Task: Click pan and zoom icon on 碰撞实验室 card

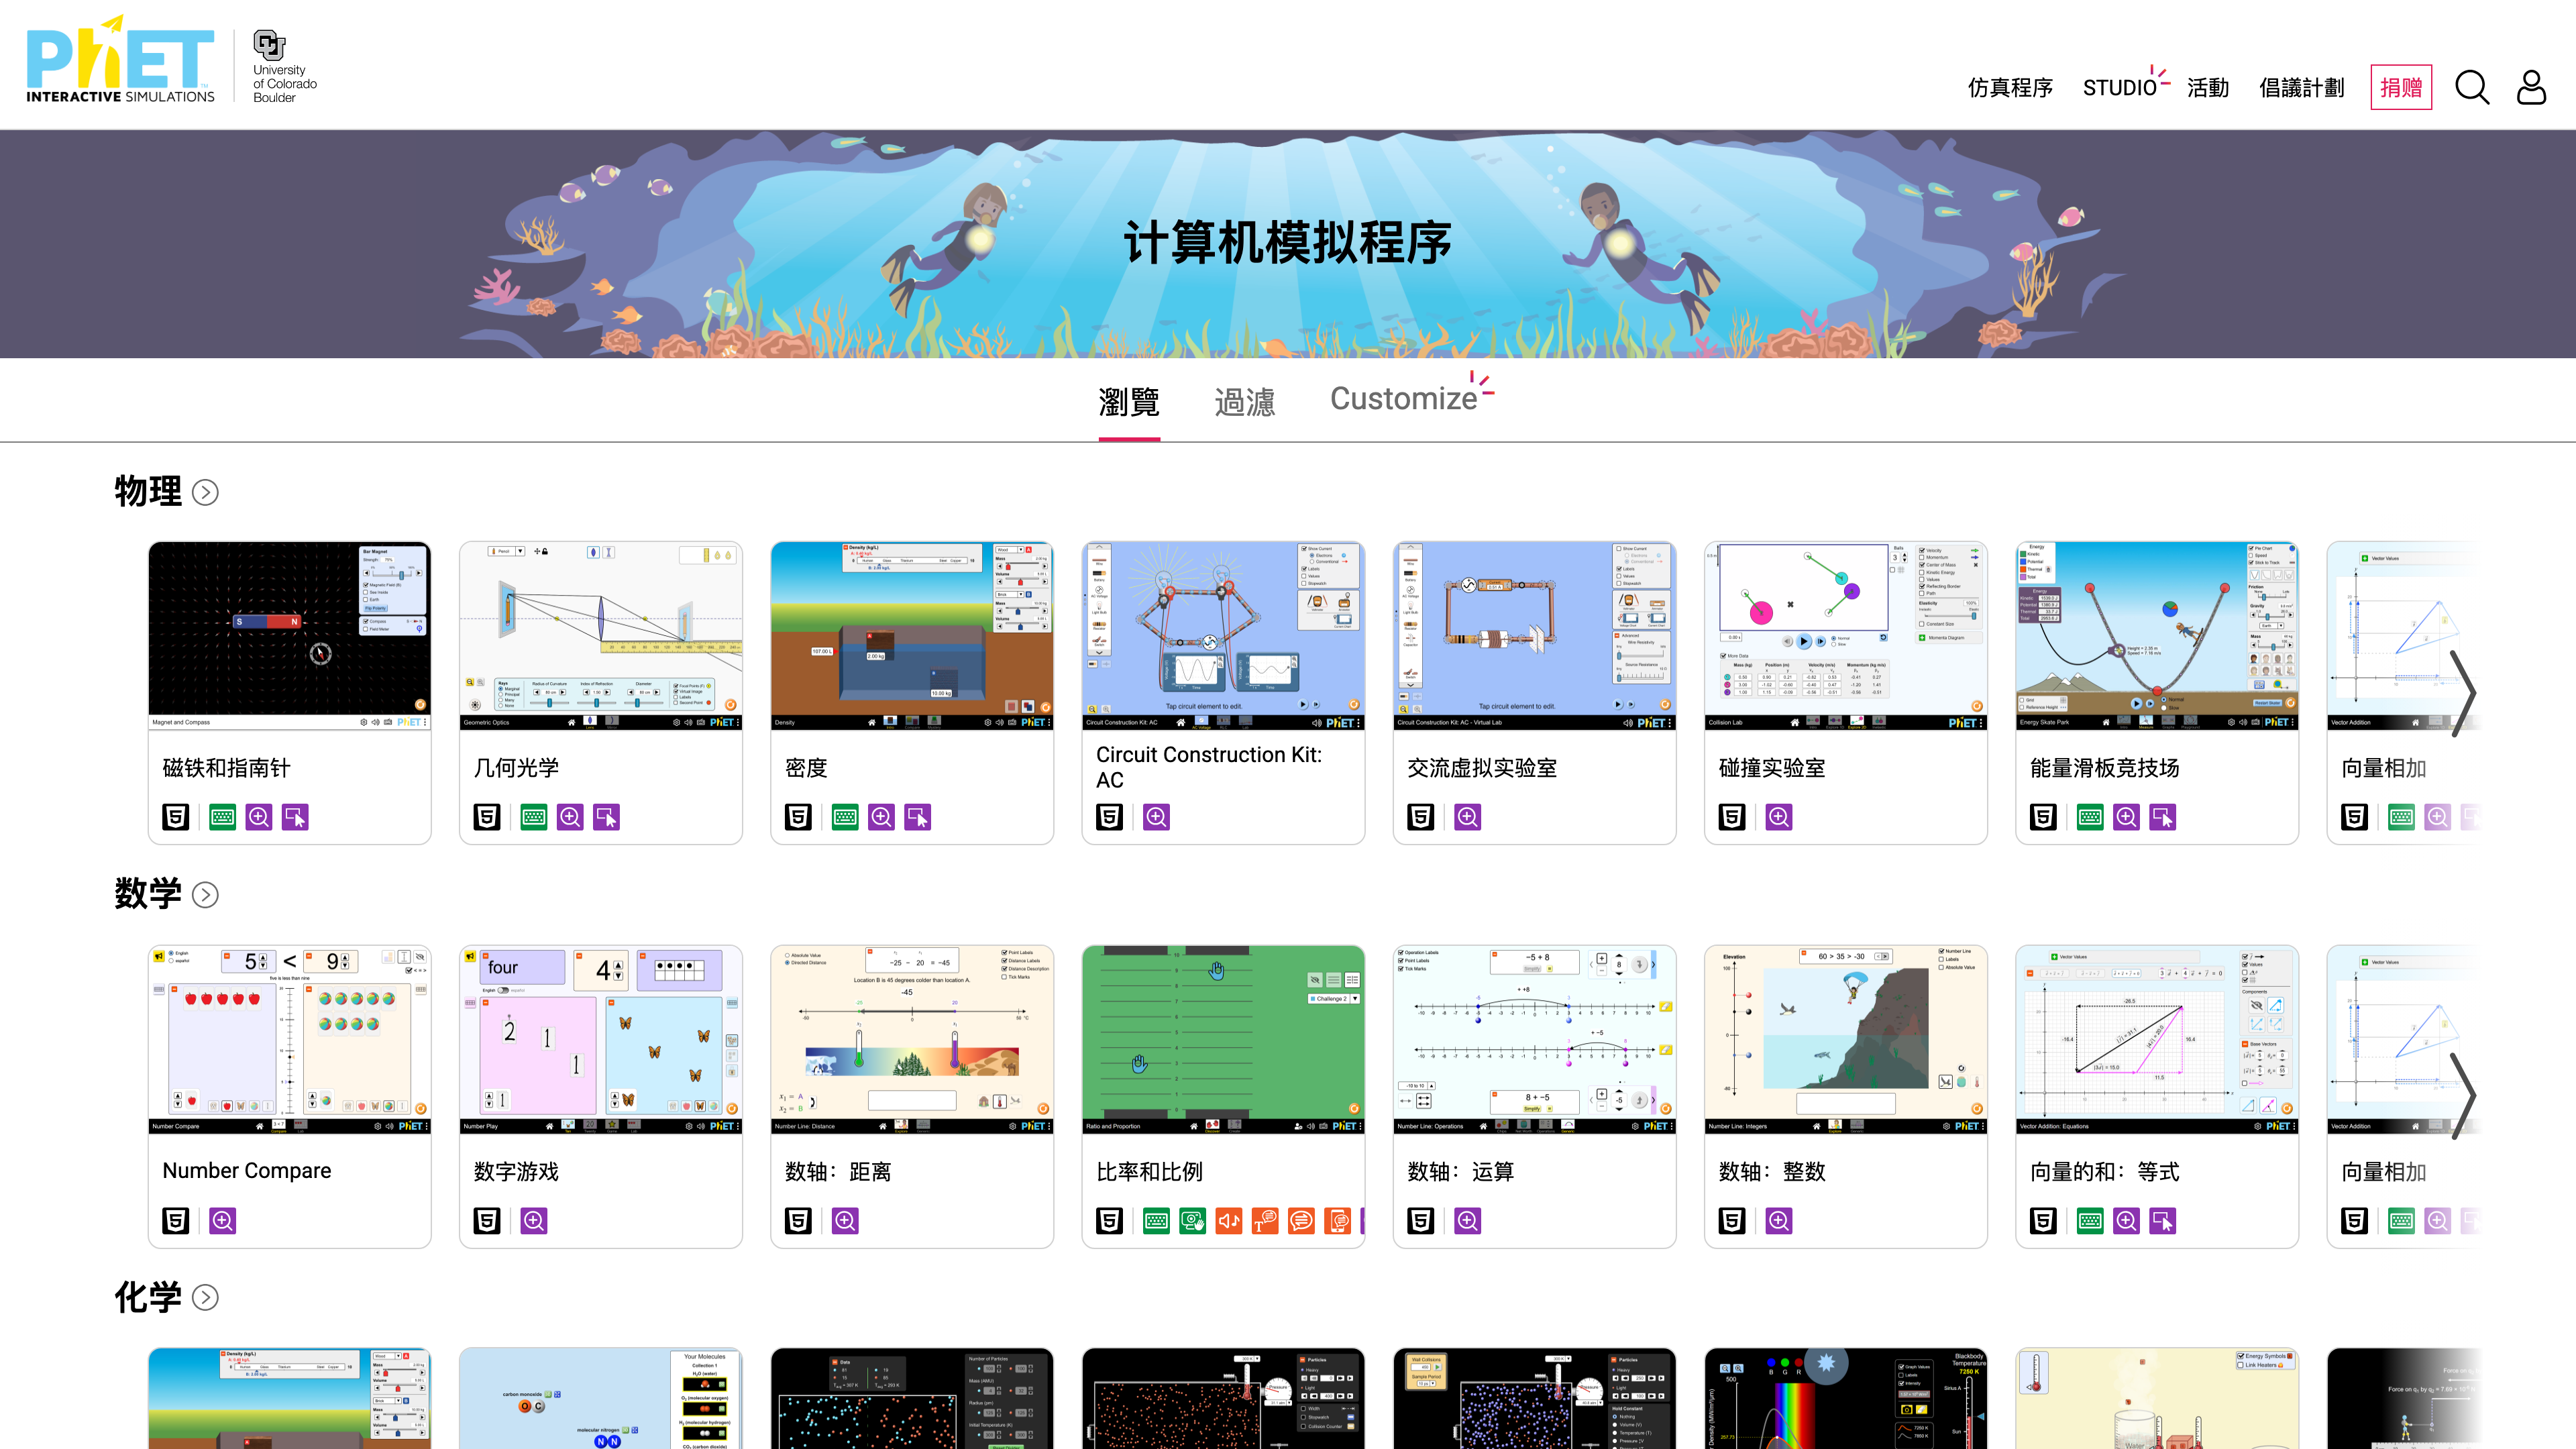Action: click(x=1779, y=817)
